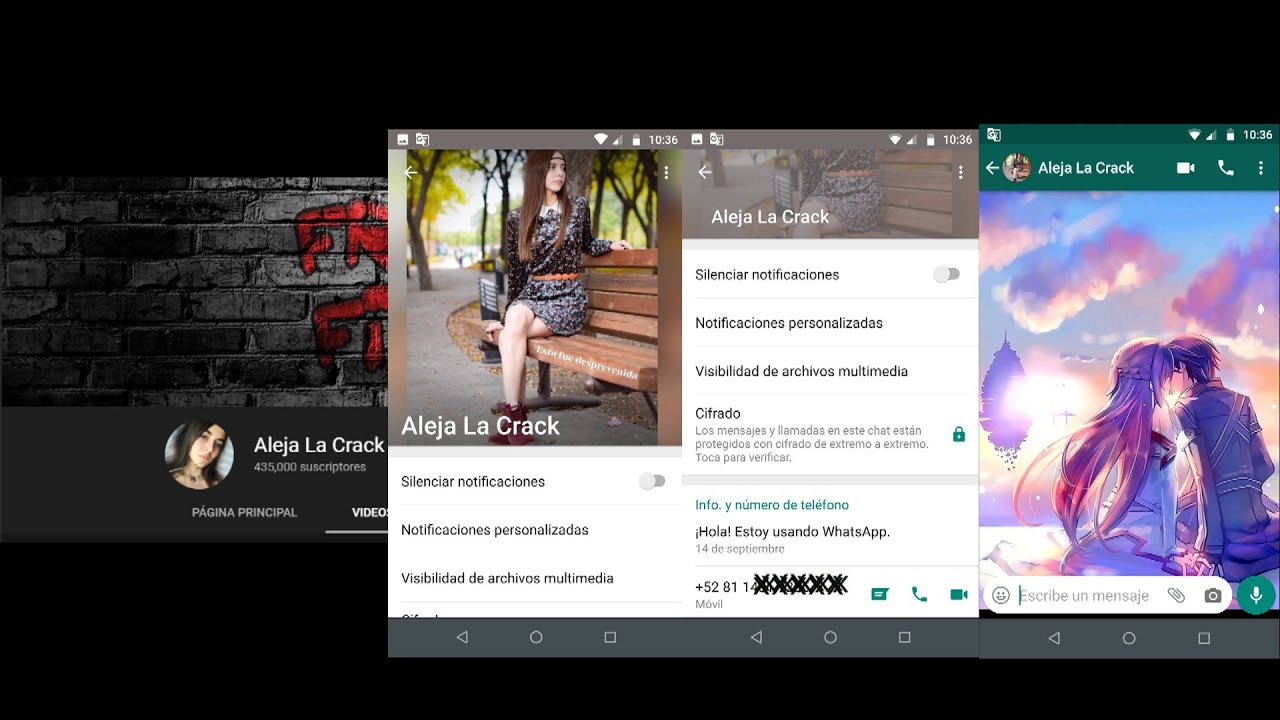This screenshot has height=720, width=1280.
Task: Tap the Móvil label under the number
Action: click(709, 604)
